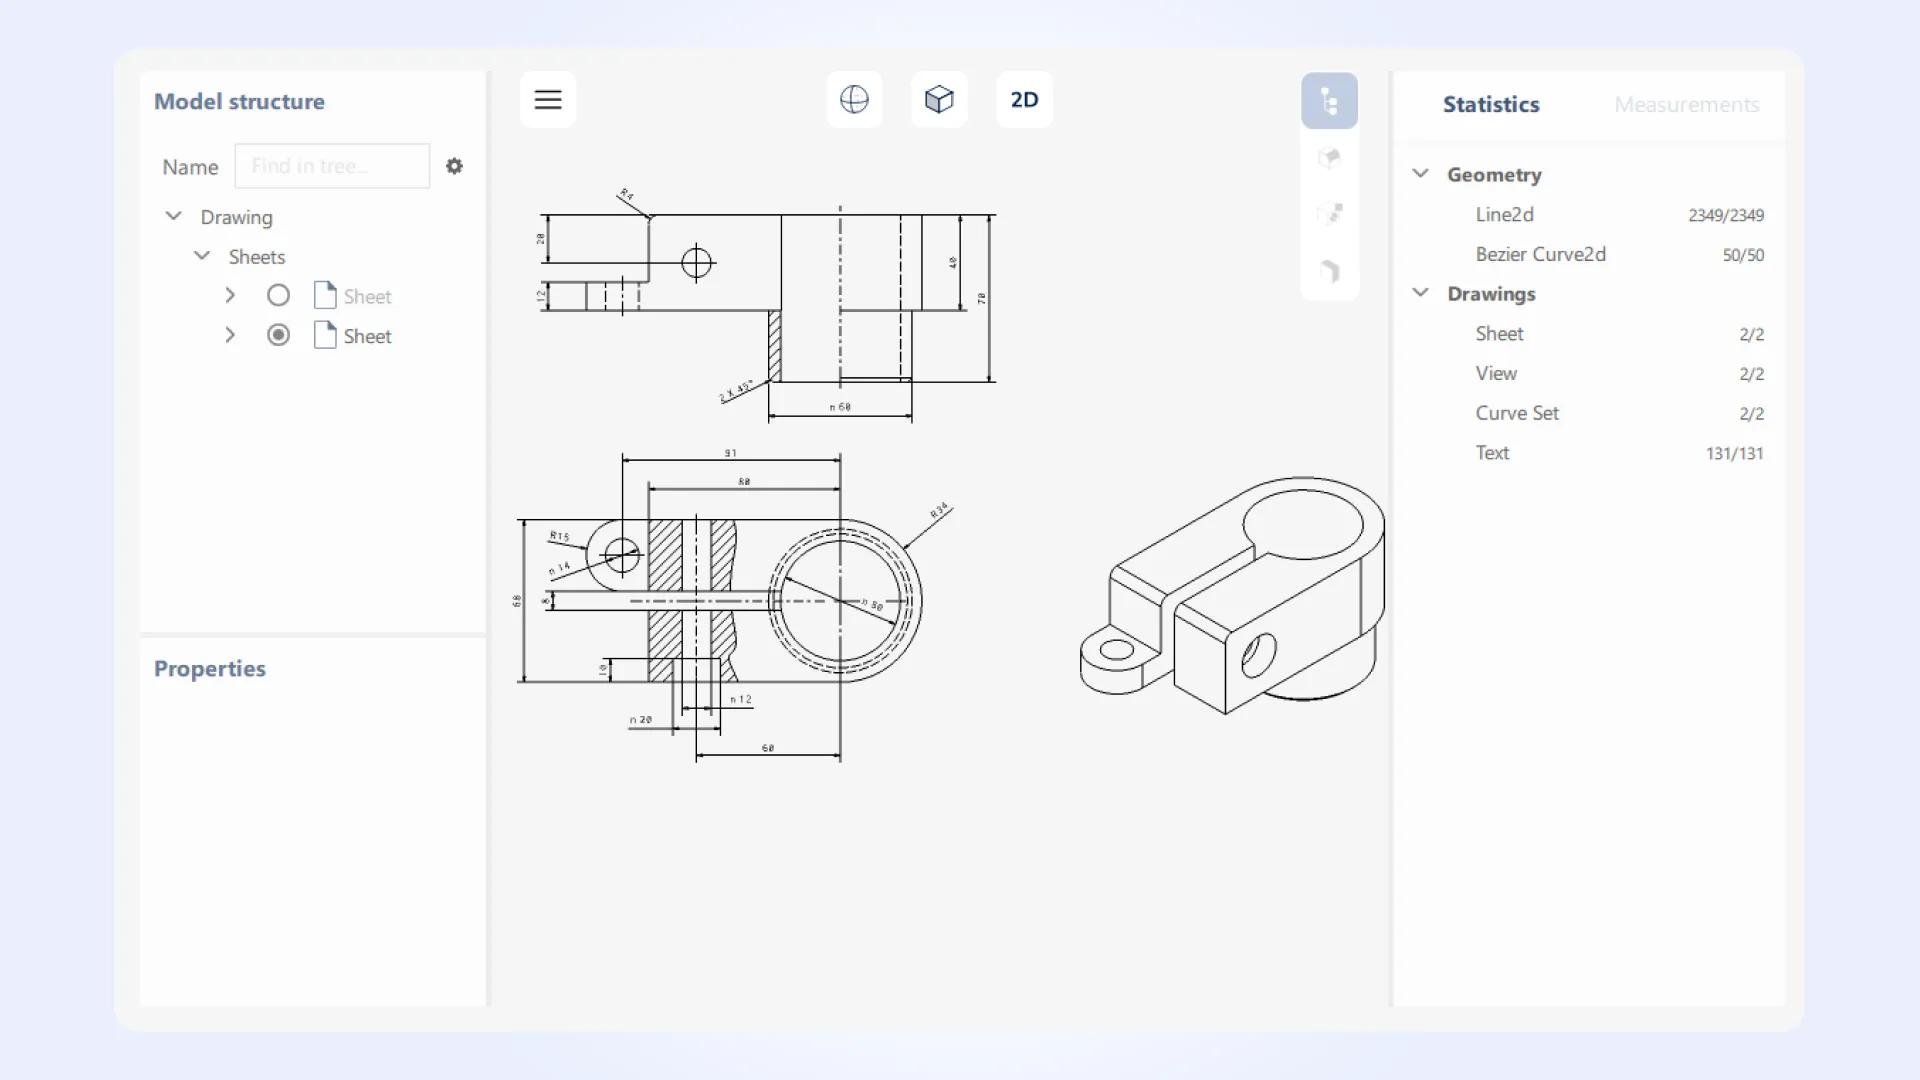Switch to the Measurements tab
The width and height of the screenshot is (1920, 1080).
coord(1686,104)
